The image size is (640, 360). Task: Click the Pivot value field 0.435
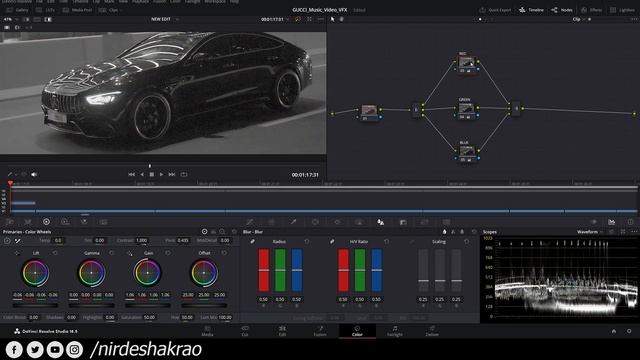click(x=183, y=240)
